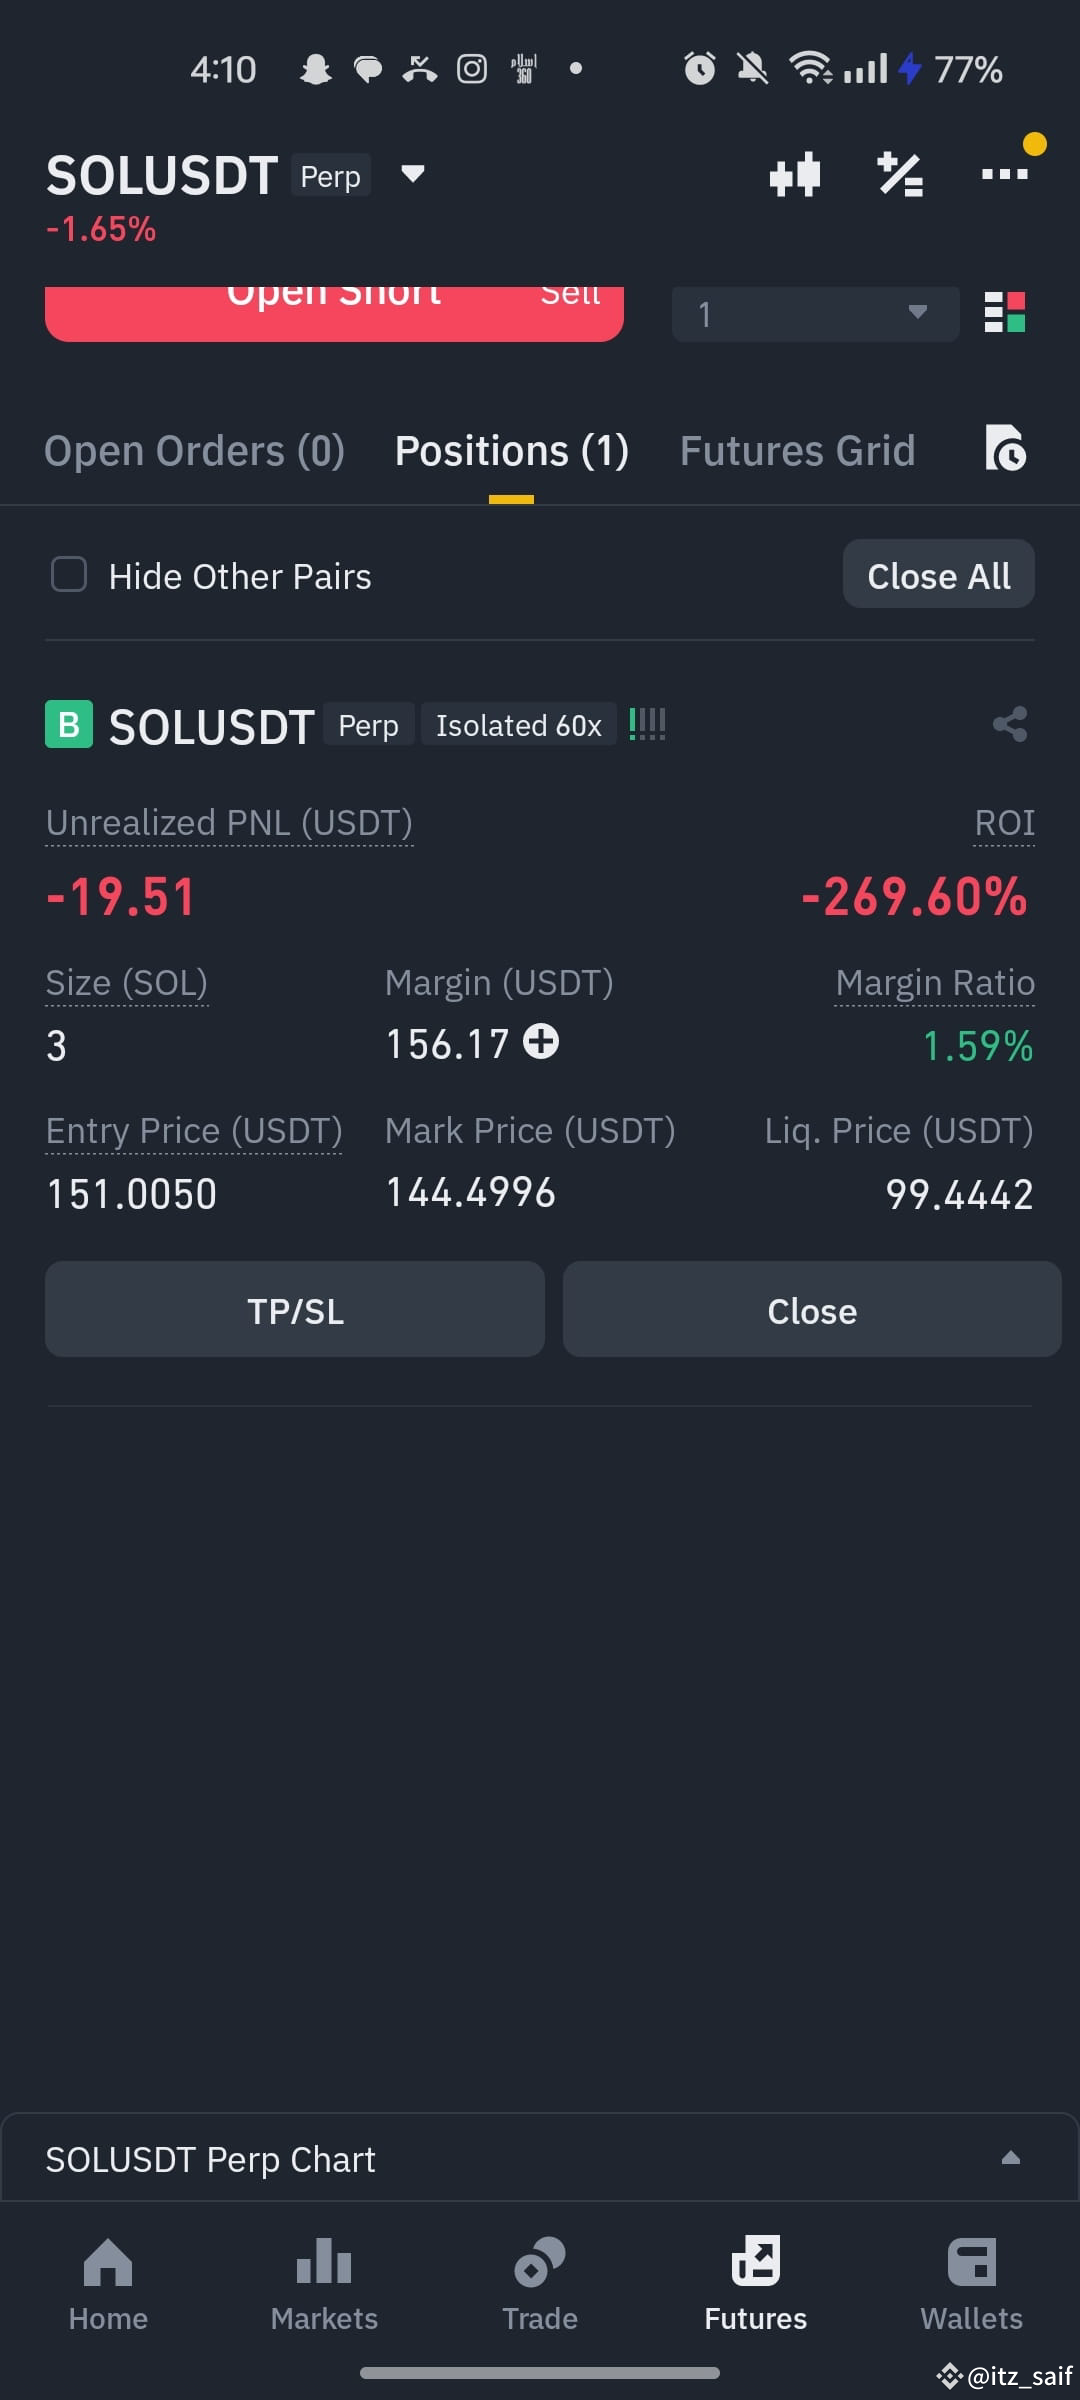Open the candlestick chart view icon
Viewport: 1080px width, 2400px height.
(795, 173)
